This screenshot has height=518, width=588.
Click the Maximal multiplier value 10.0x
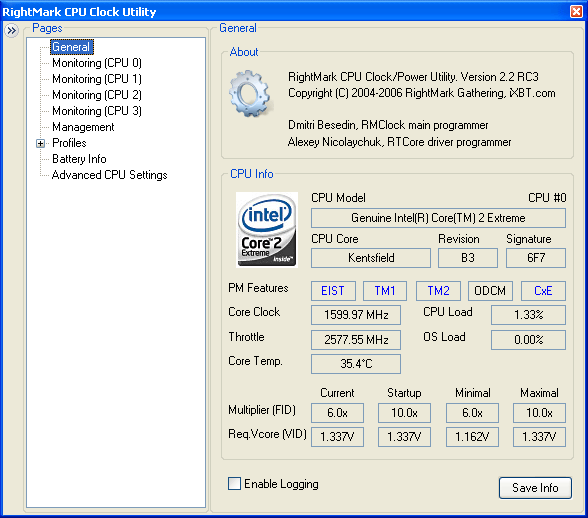[x=539, y=413]
